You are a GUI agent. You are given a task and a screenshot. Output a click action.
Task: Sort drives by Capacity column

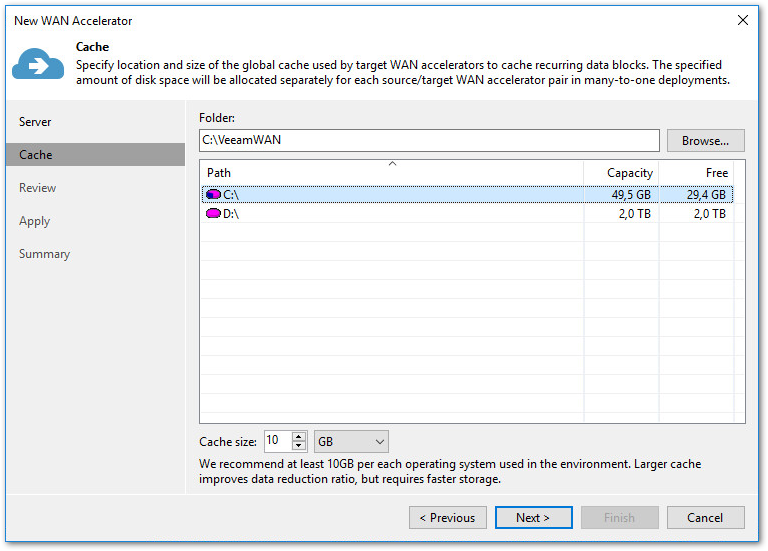(621, 173)
